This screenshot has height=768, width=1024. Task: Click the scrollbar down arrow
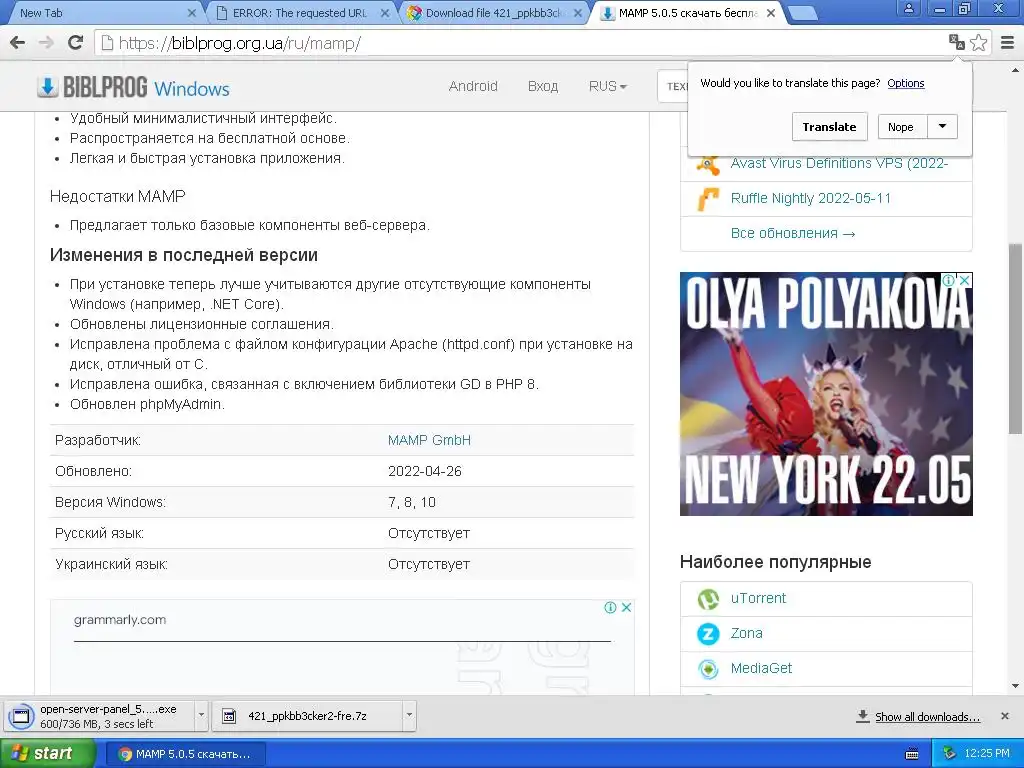(1015, 686)
